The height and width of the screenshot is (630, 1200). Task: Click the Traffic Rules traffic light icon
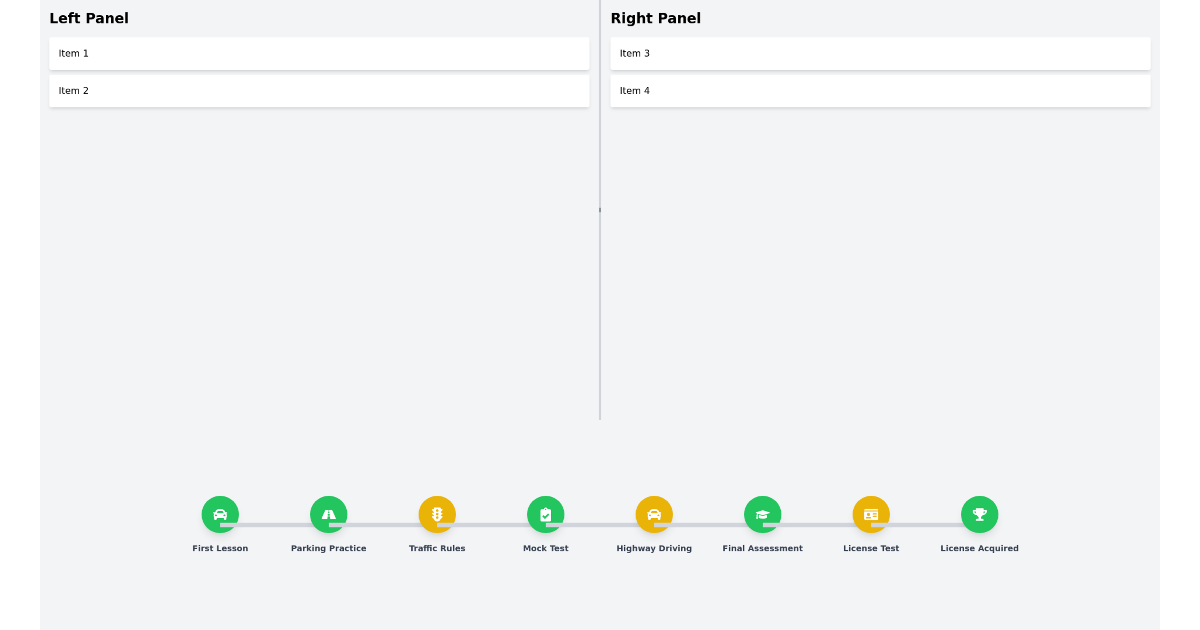point(437,514)
